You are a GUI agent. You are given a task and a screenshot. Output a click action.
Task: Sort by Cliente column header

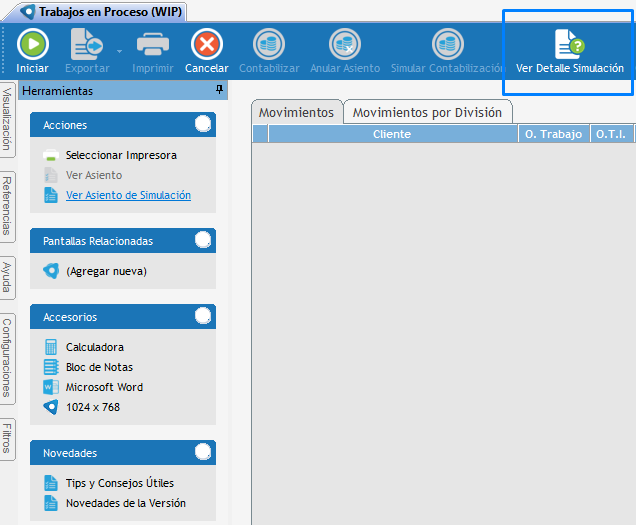(391, 134)
